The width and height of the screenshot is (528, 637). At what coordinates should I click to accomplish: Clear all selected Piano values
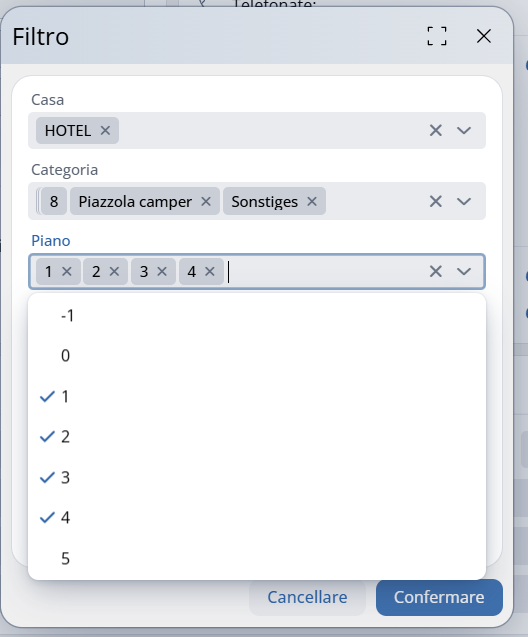(x=436, y=271)
